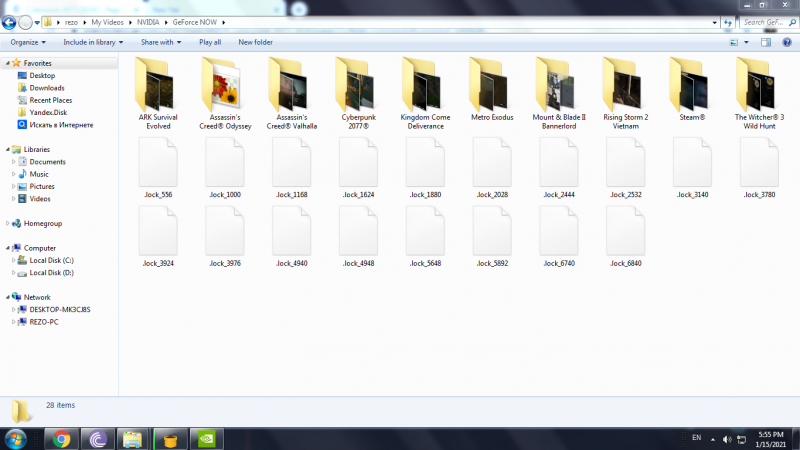Open the Include in library dropdown
This screenshot has width=800, height=450.
pyautogui.click(x=93, y=42)
